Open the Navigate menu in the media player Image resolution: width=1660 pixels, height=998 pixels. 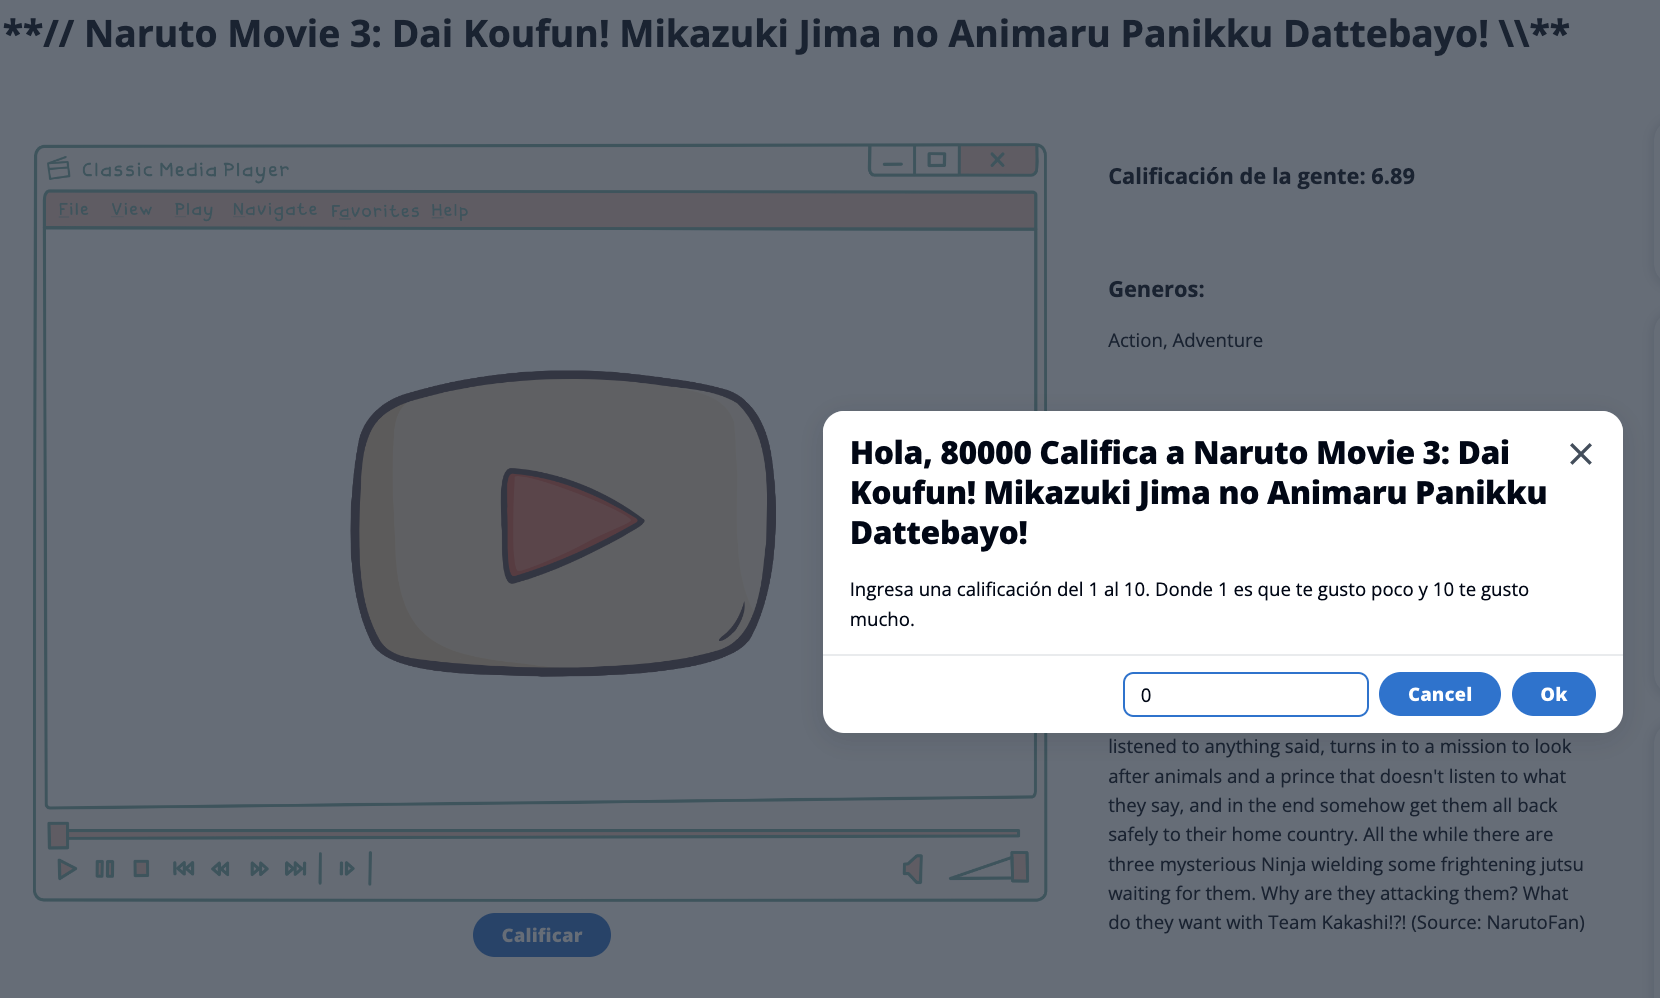[x=274, y=210]
